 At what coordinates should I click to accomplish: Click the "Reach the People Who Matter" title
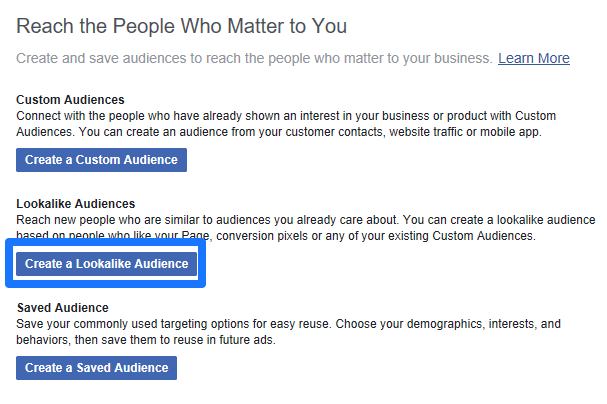click(181, 25)
